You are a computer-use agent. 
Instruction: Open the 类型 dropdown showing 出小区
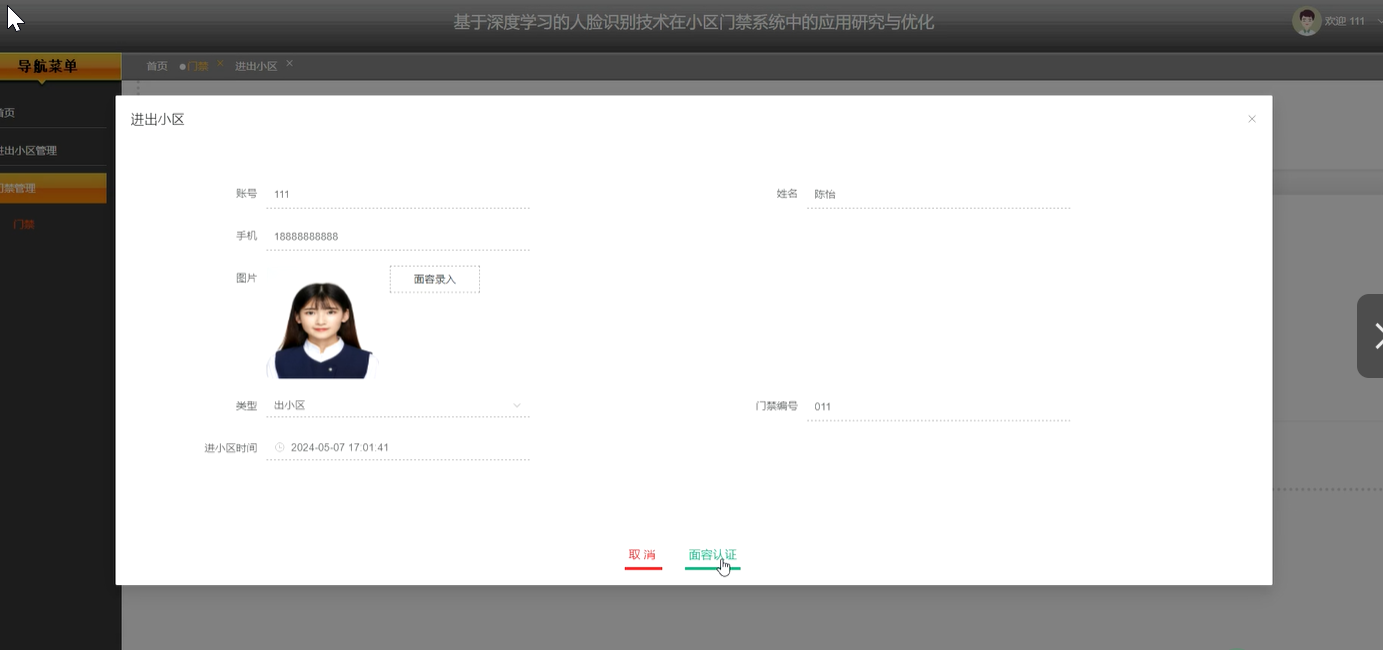[398, 406]
